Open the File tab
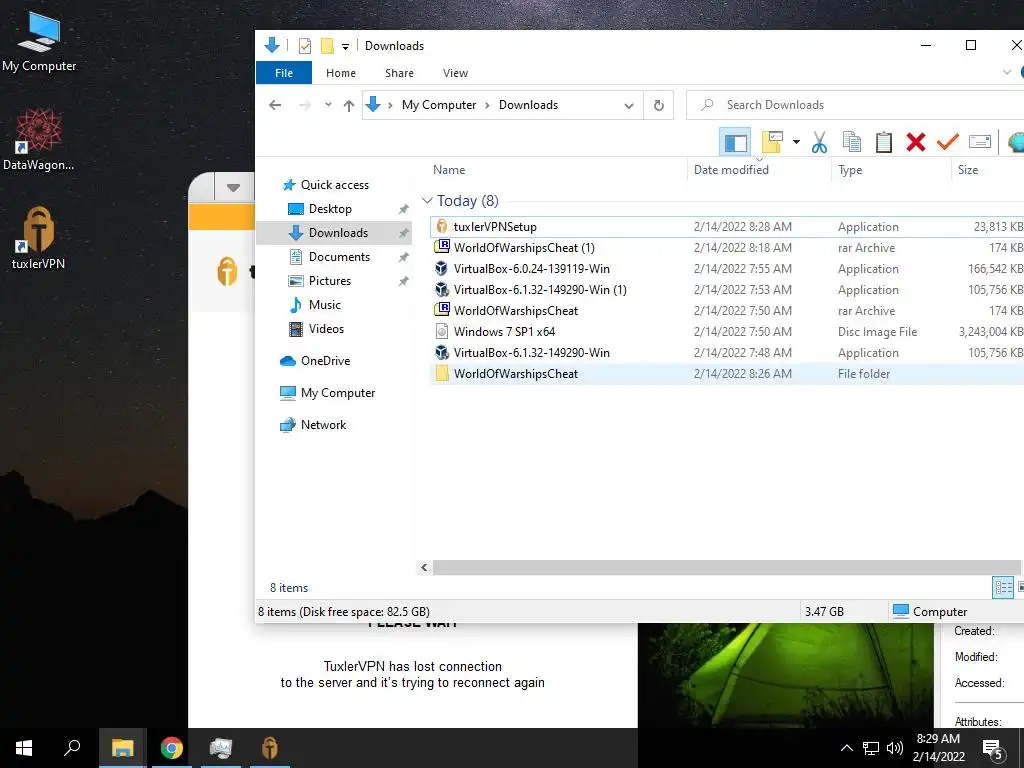This screenshot has height=768, width=1024. tap(283, 73)
